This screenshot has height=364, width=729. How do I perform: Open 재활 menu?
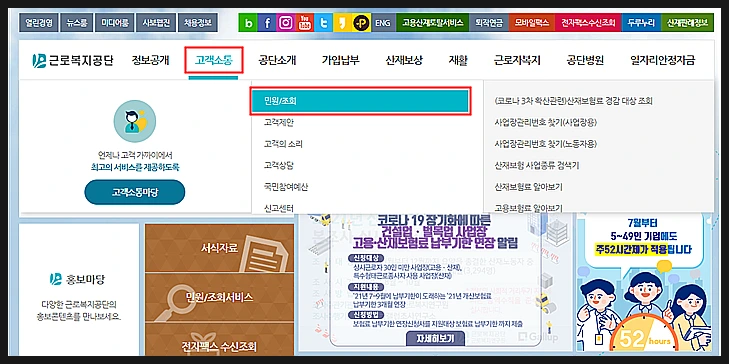coord(458,60)
